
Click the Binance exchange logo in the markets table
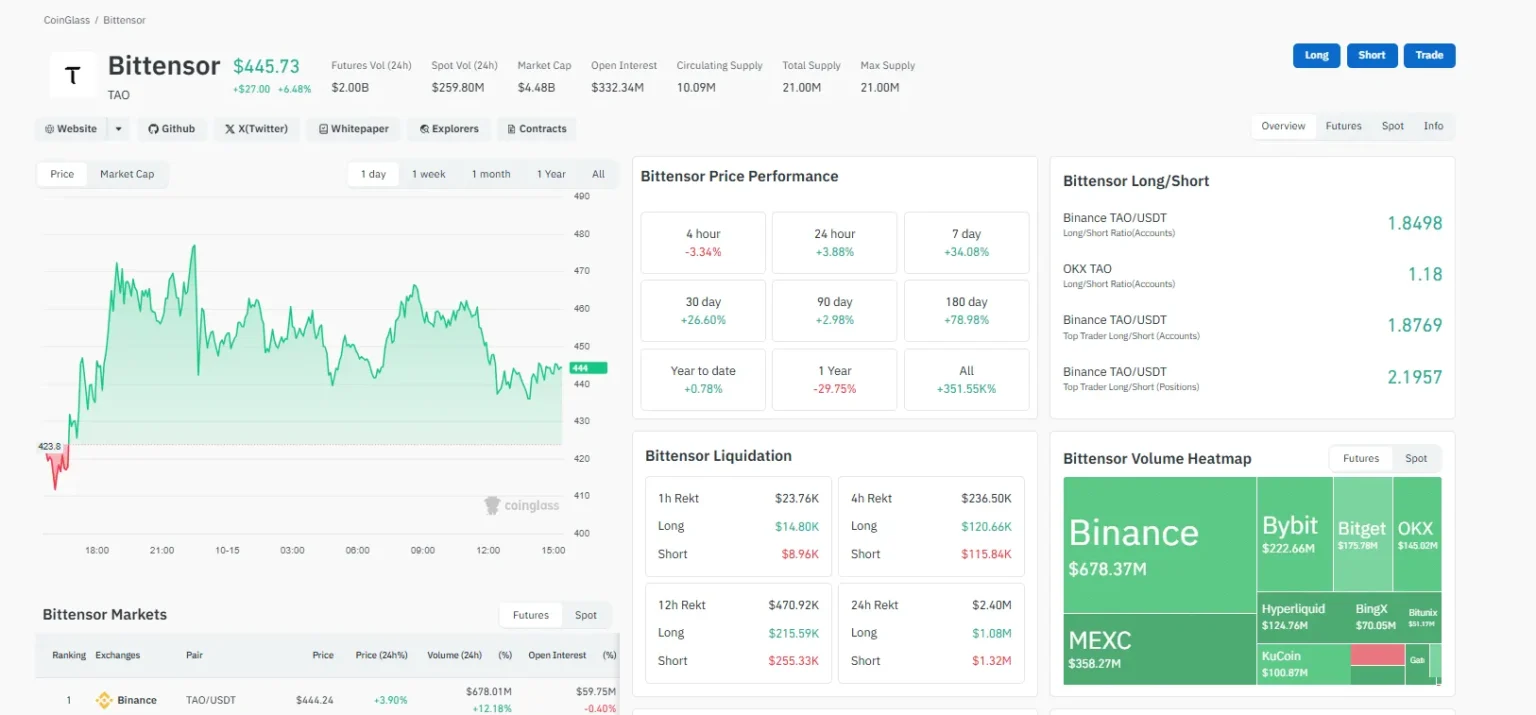click(104, 699)
